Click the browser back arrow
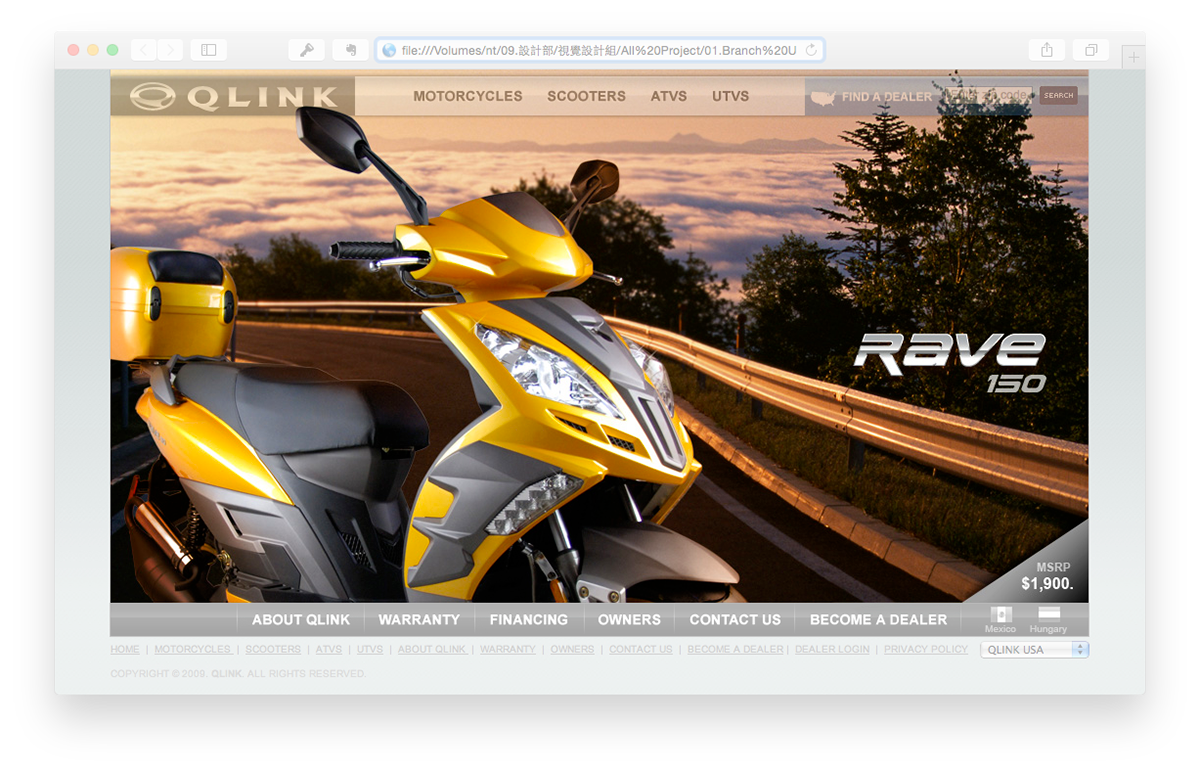The width and height of the screenshot is (1200, 773). pyautogui.click(x=143, y=50)
